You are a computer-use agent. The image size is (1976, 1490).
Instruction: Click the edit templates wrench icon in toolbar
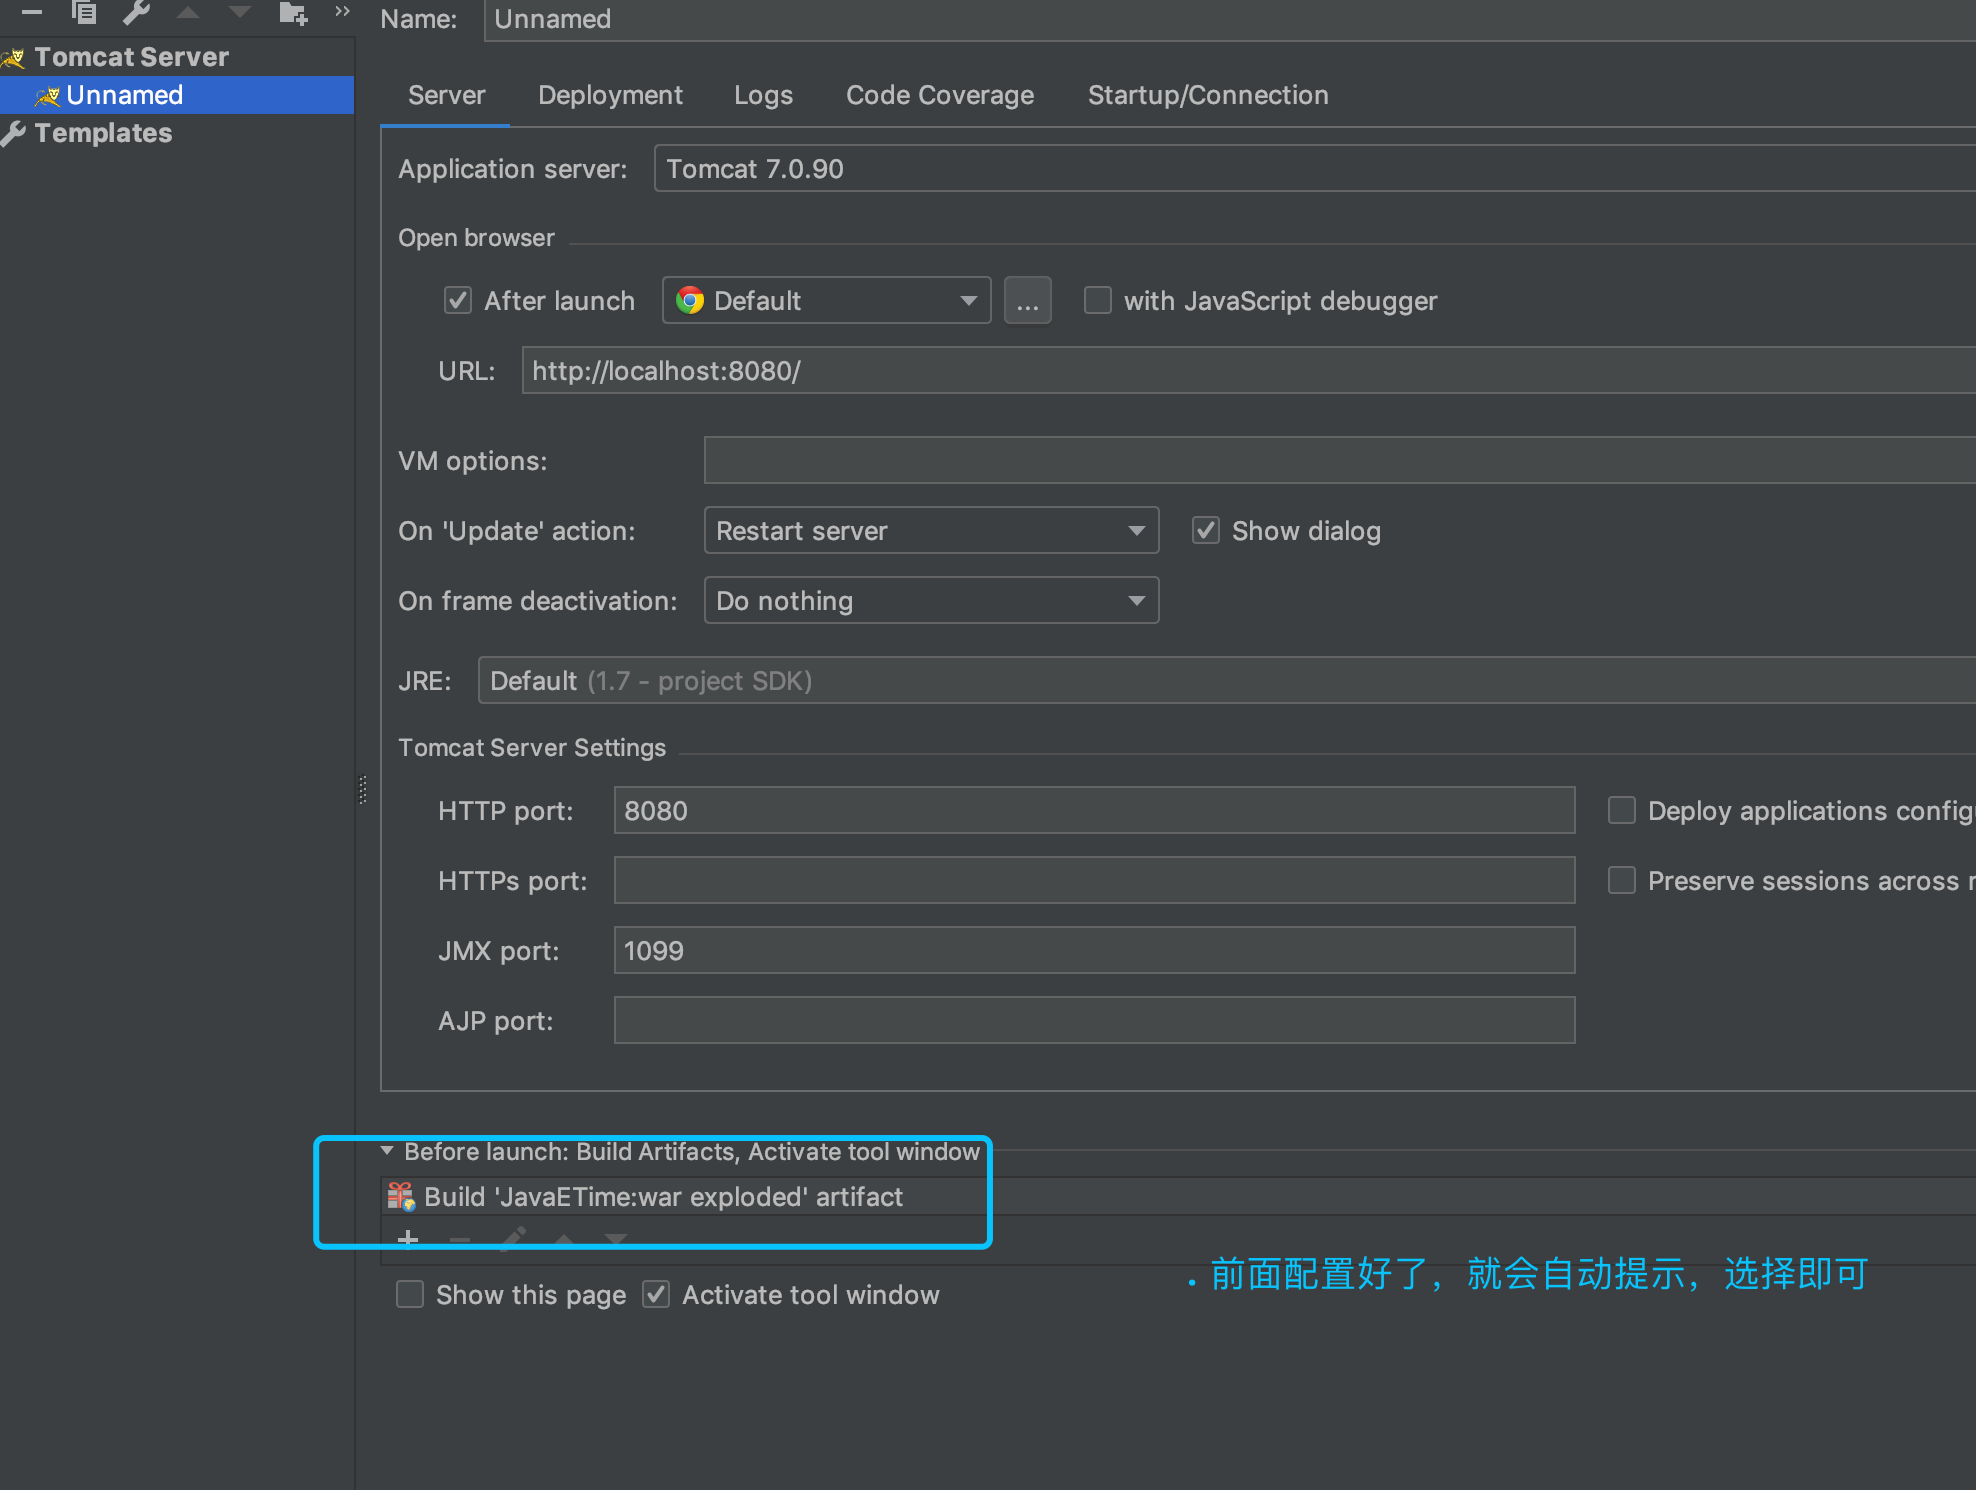click(136, 12)
